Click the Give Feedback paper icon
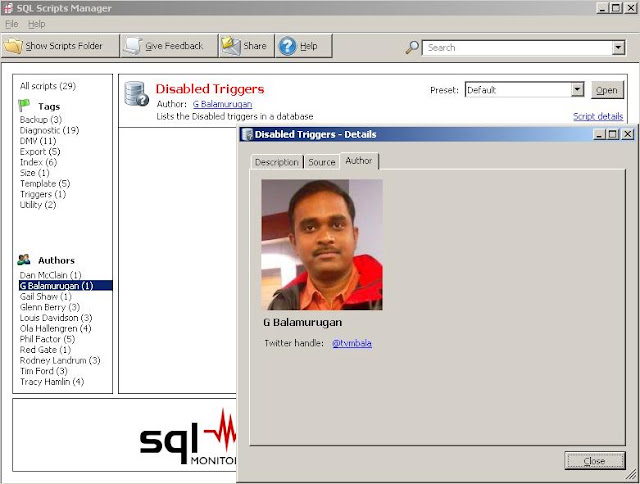The image size is (640, 484). pyautogui.click(x=133, y=46)
